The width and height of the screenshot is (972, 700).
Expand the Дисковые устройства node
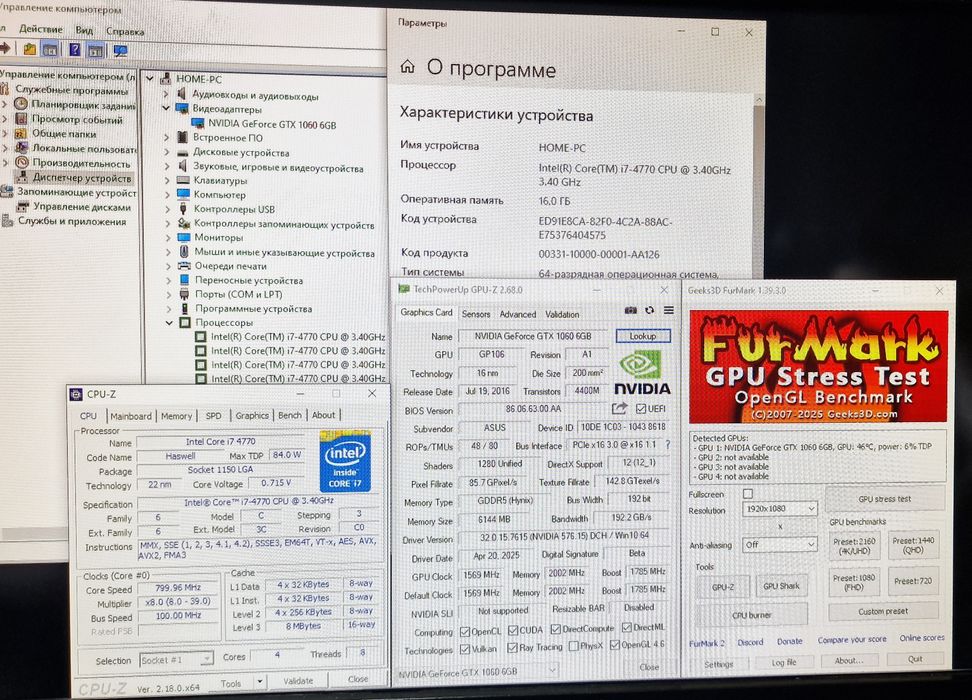point(166,152)
